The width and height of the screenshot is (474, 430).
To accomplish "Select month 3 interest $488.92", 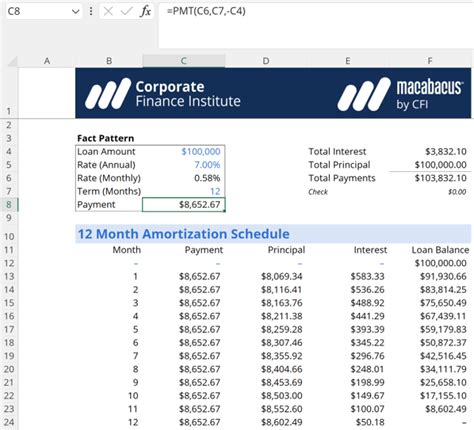I will pos(367,303).
